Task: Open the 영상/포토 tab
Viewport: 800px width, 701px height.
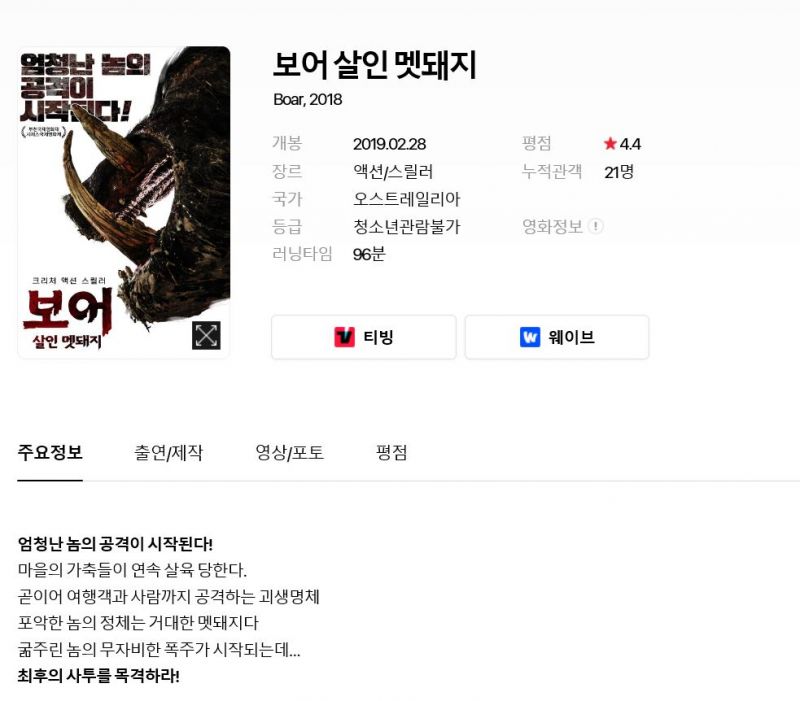Action: coord(289,453)
